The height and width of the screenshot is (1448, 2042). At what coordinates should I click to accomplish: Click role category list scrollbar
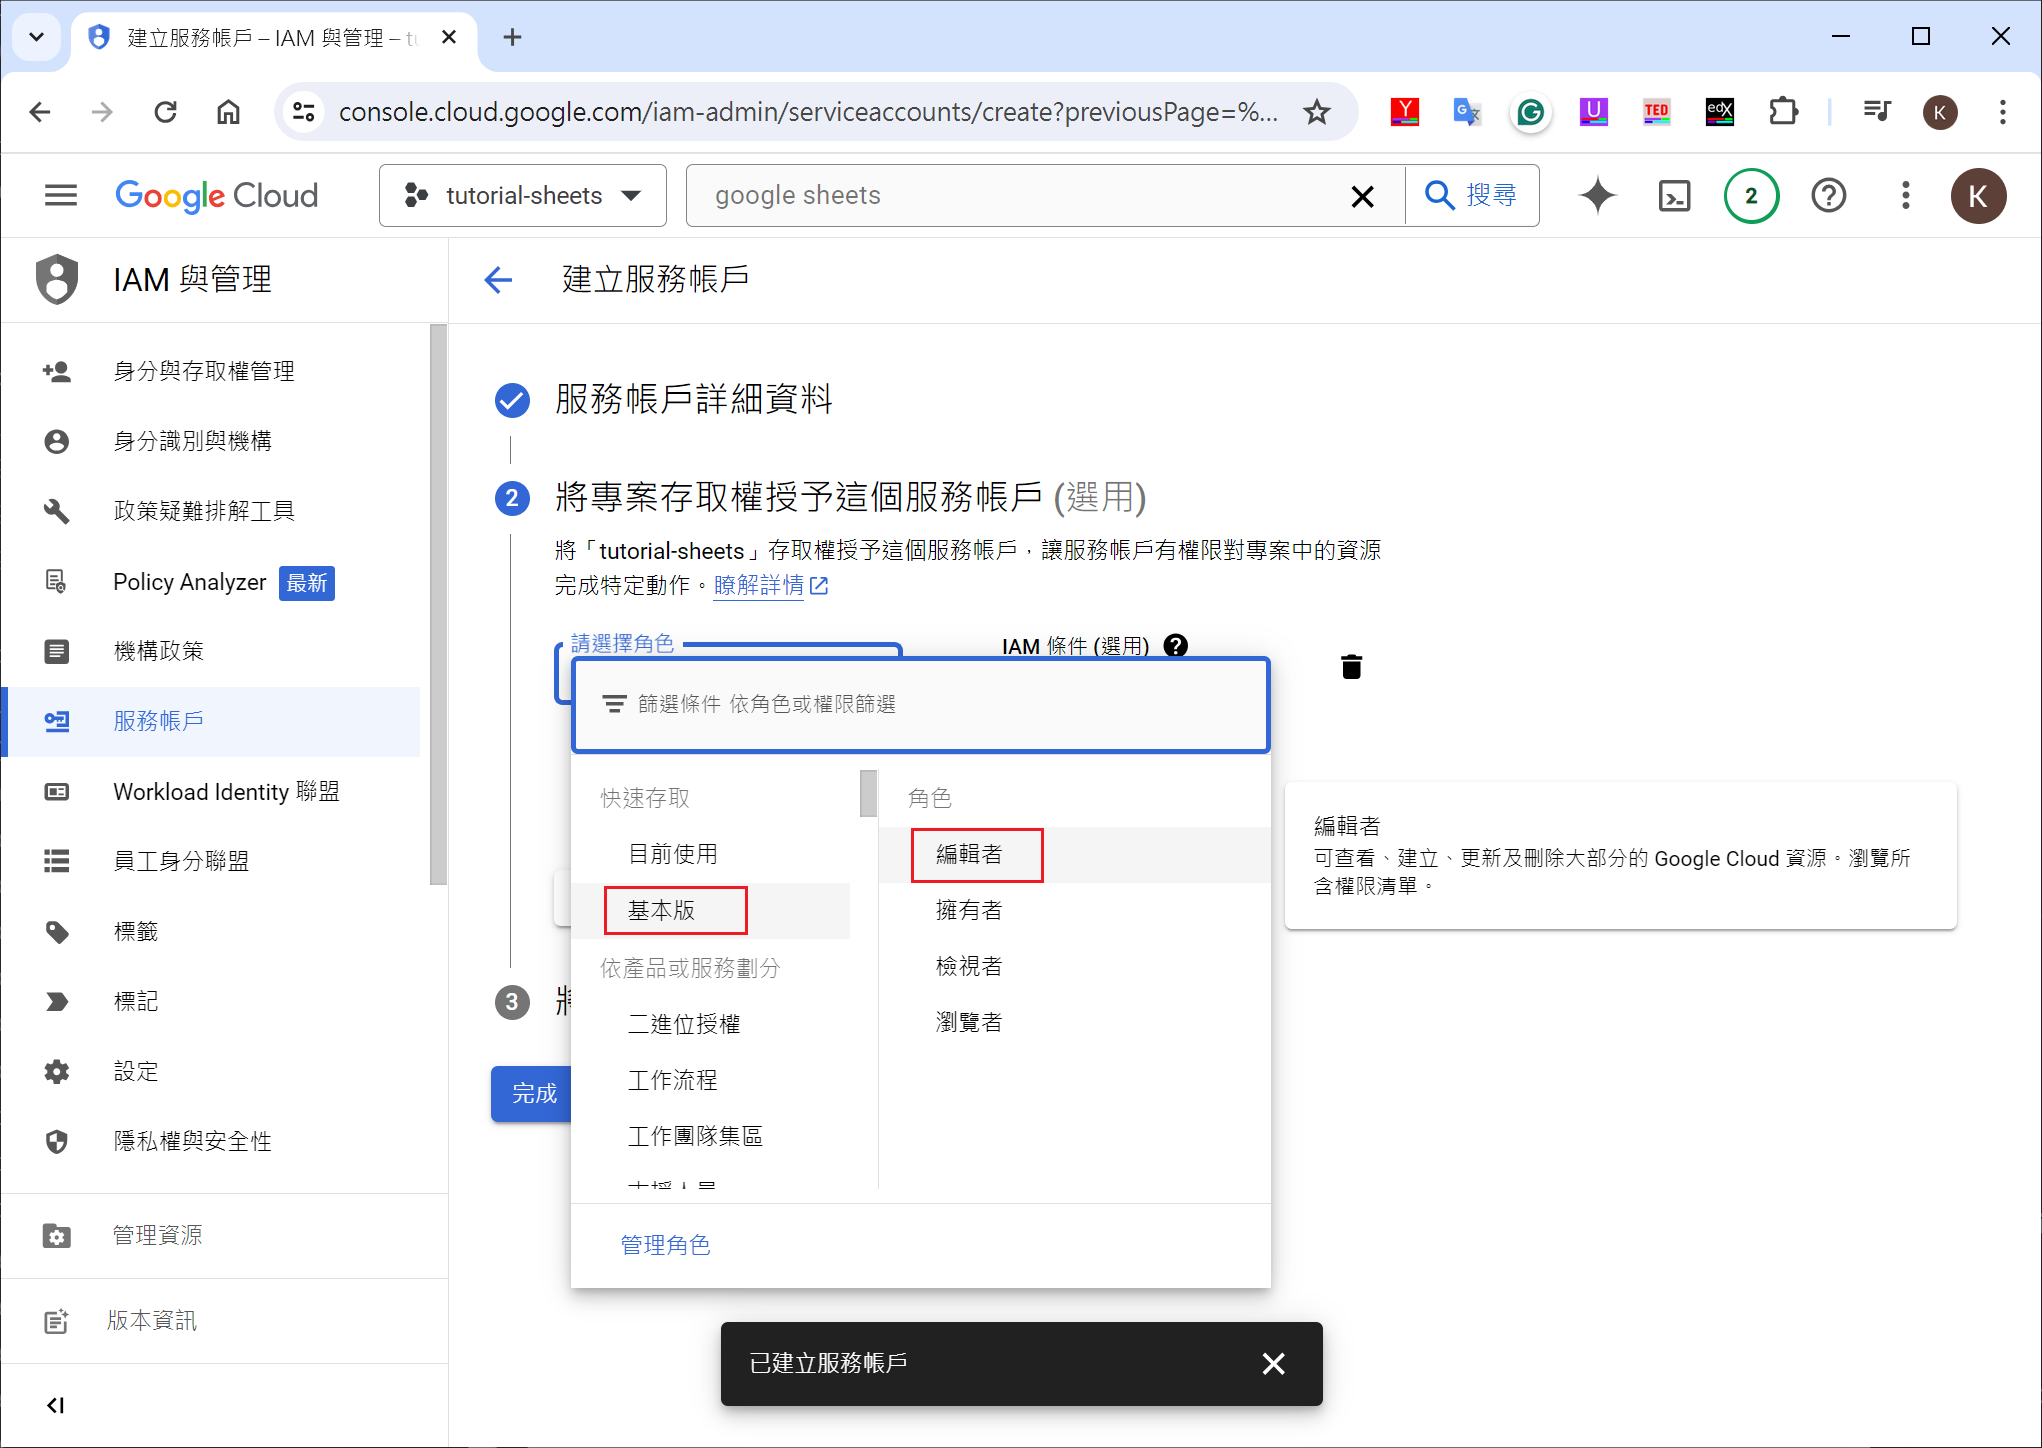pyautogui.click(x=868, y=793)
